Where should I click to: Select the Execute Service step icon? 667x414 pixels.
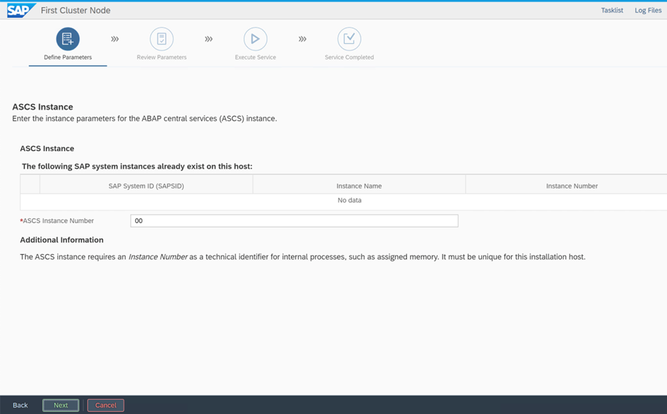click(255, 39)
